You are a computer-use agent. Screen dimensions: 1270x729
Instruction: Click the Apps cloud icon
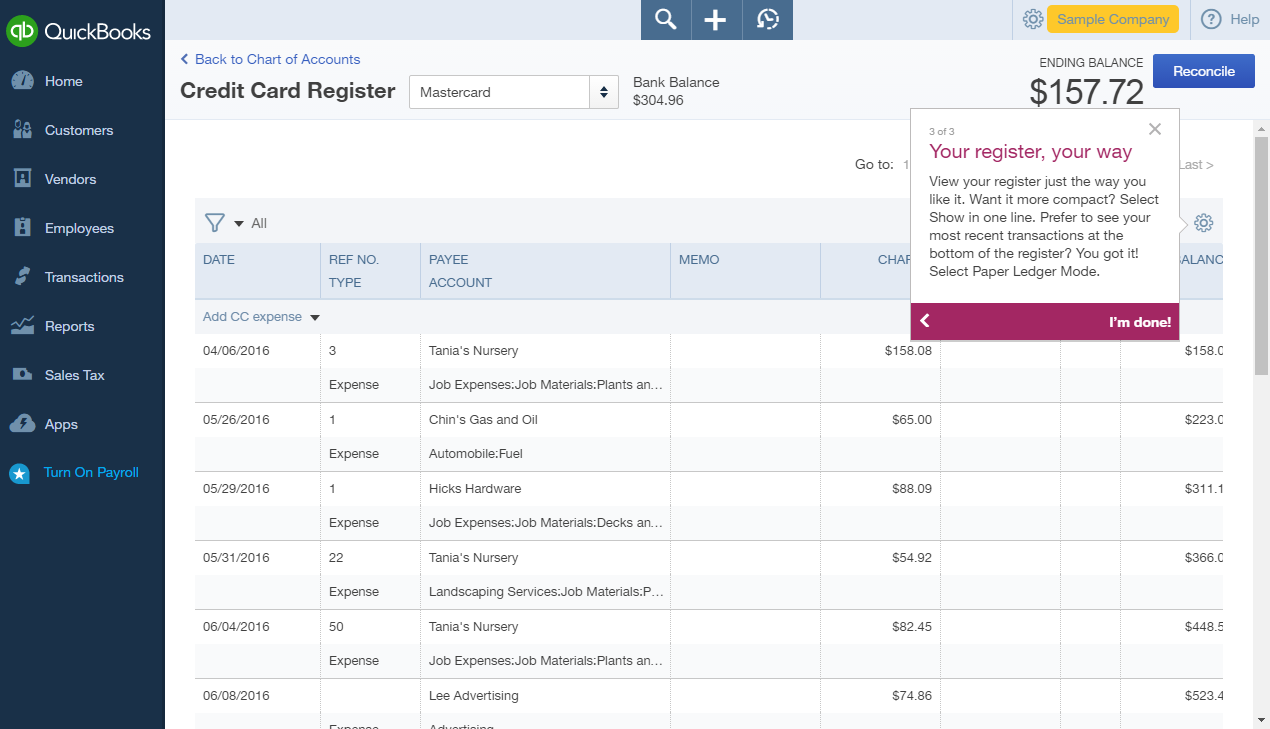[x=22, y=424]
